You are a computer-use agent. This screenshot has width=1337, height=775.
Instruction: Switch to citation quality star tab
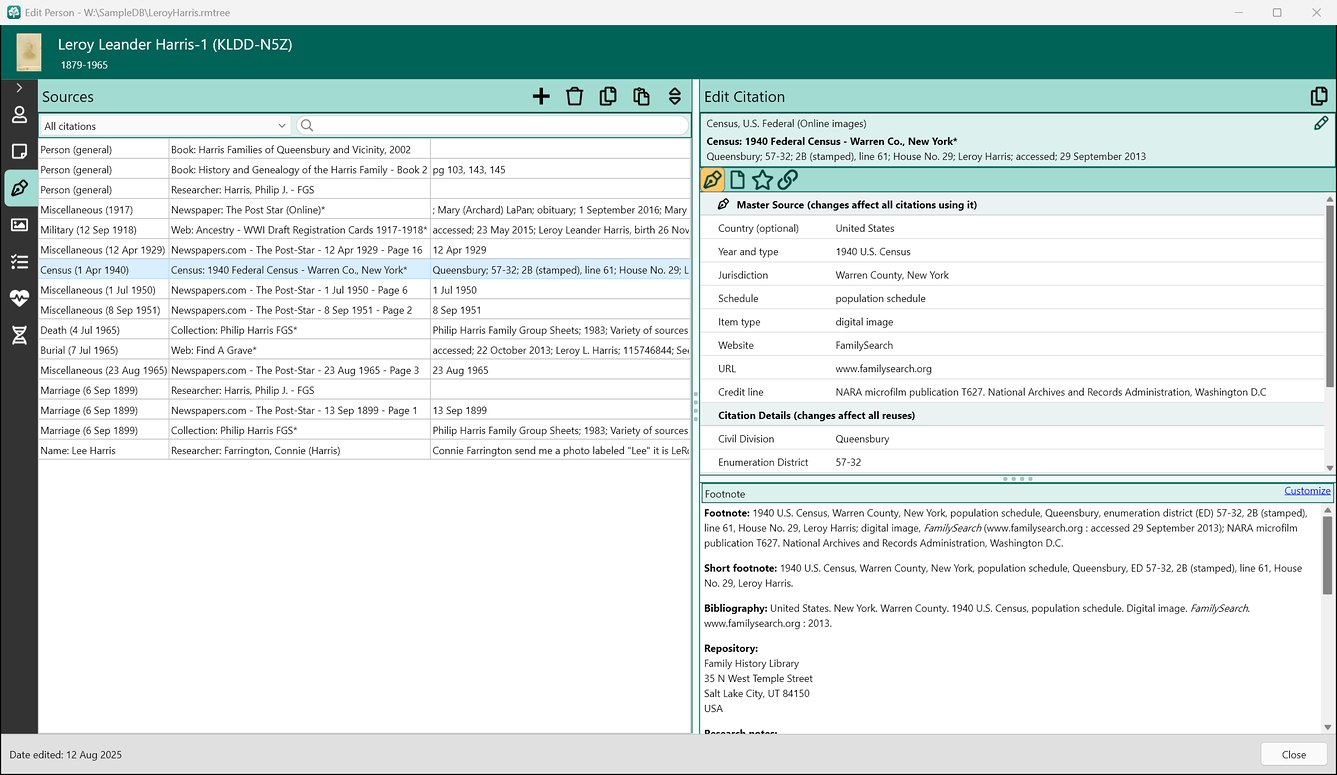[x=762, y=180]
